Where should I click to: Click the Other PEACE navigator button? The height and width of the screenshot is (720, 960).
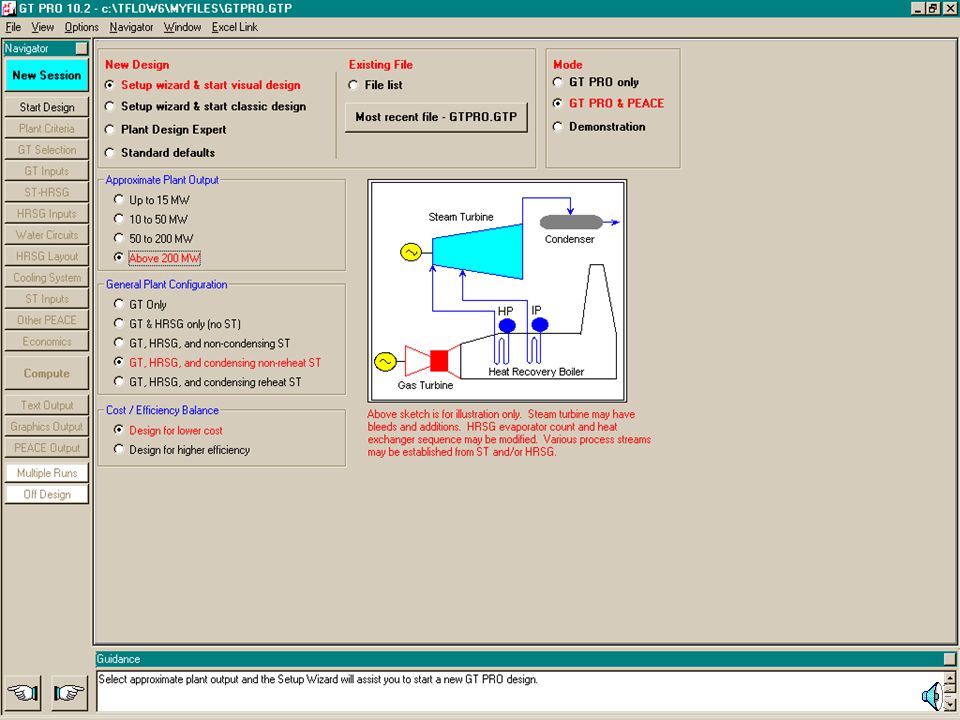pos(47,320)
